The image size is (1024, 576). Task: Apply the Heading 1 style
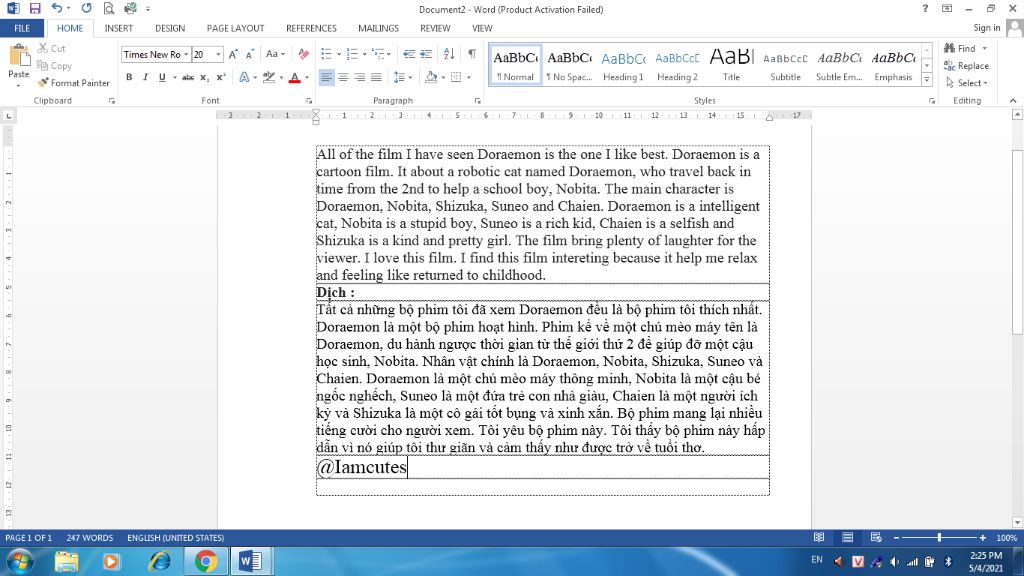(x=623, y=65)
